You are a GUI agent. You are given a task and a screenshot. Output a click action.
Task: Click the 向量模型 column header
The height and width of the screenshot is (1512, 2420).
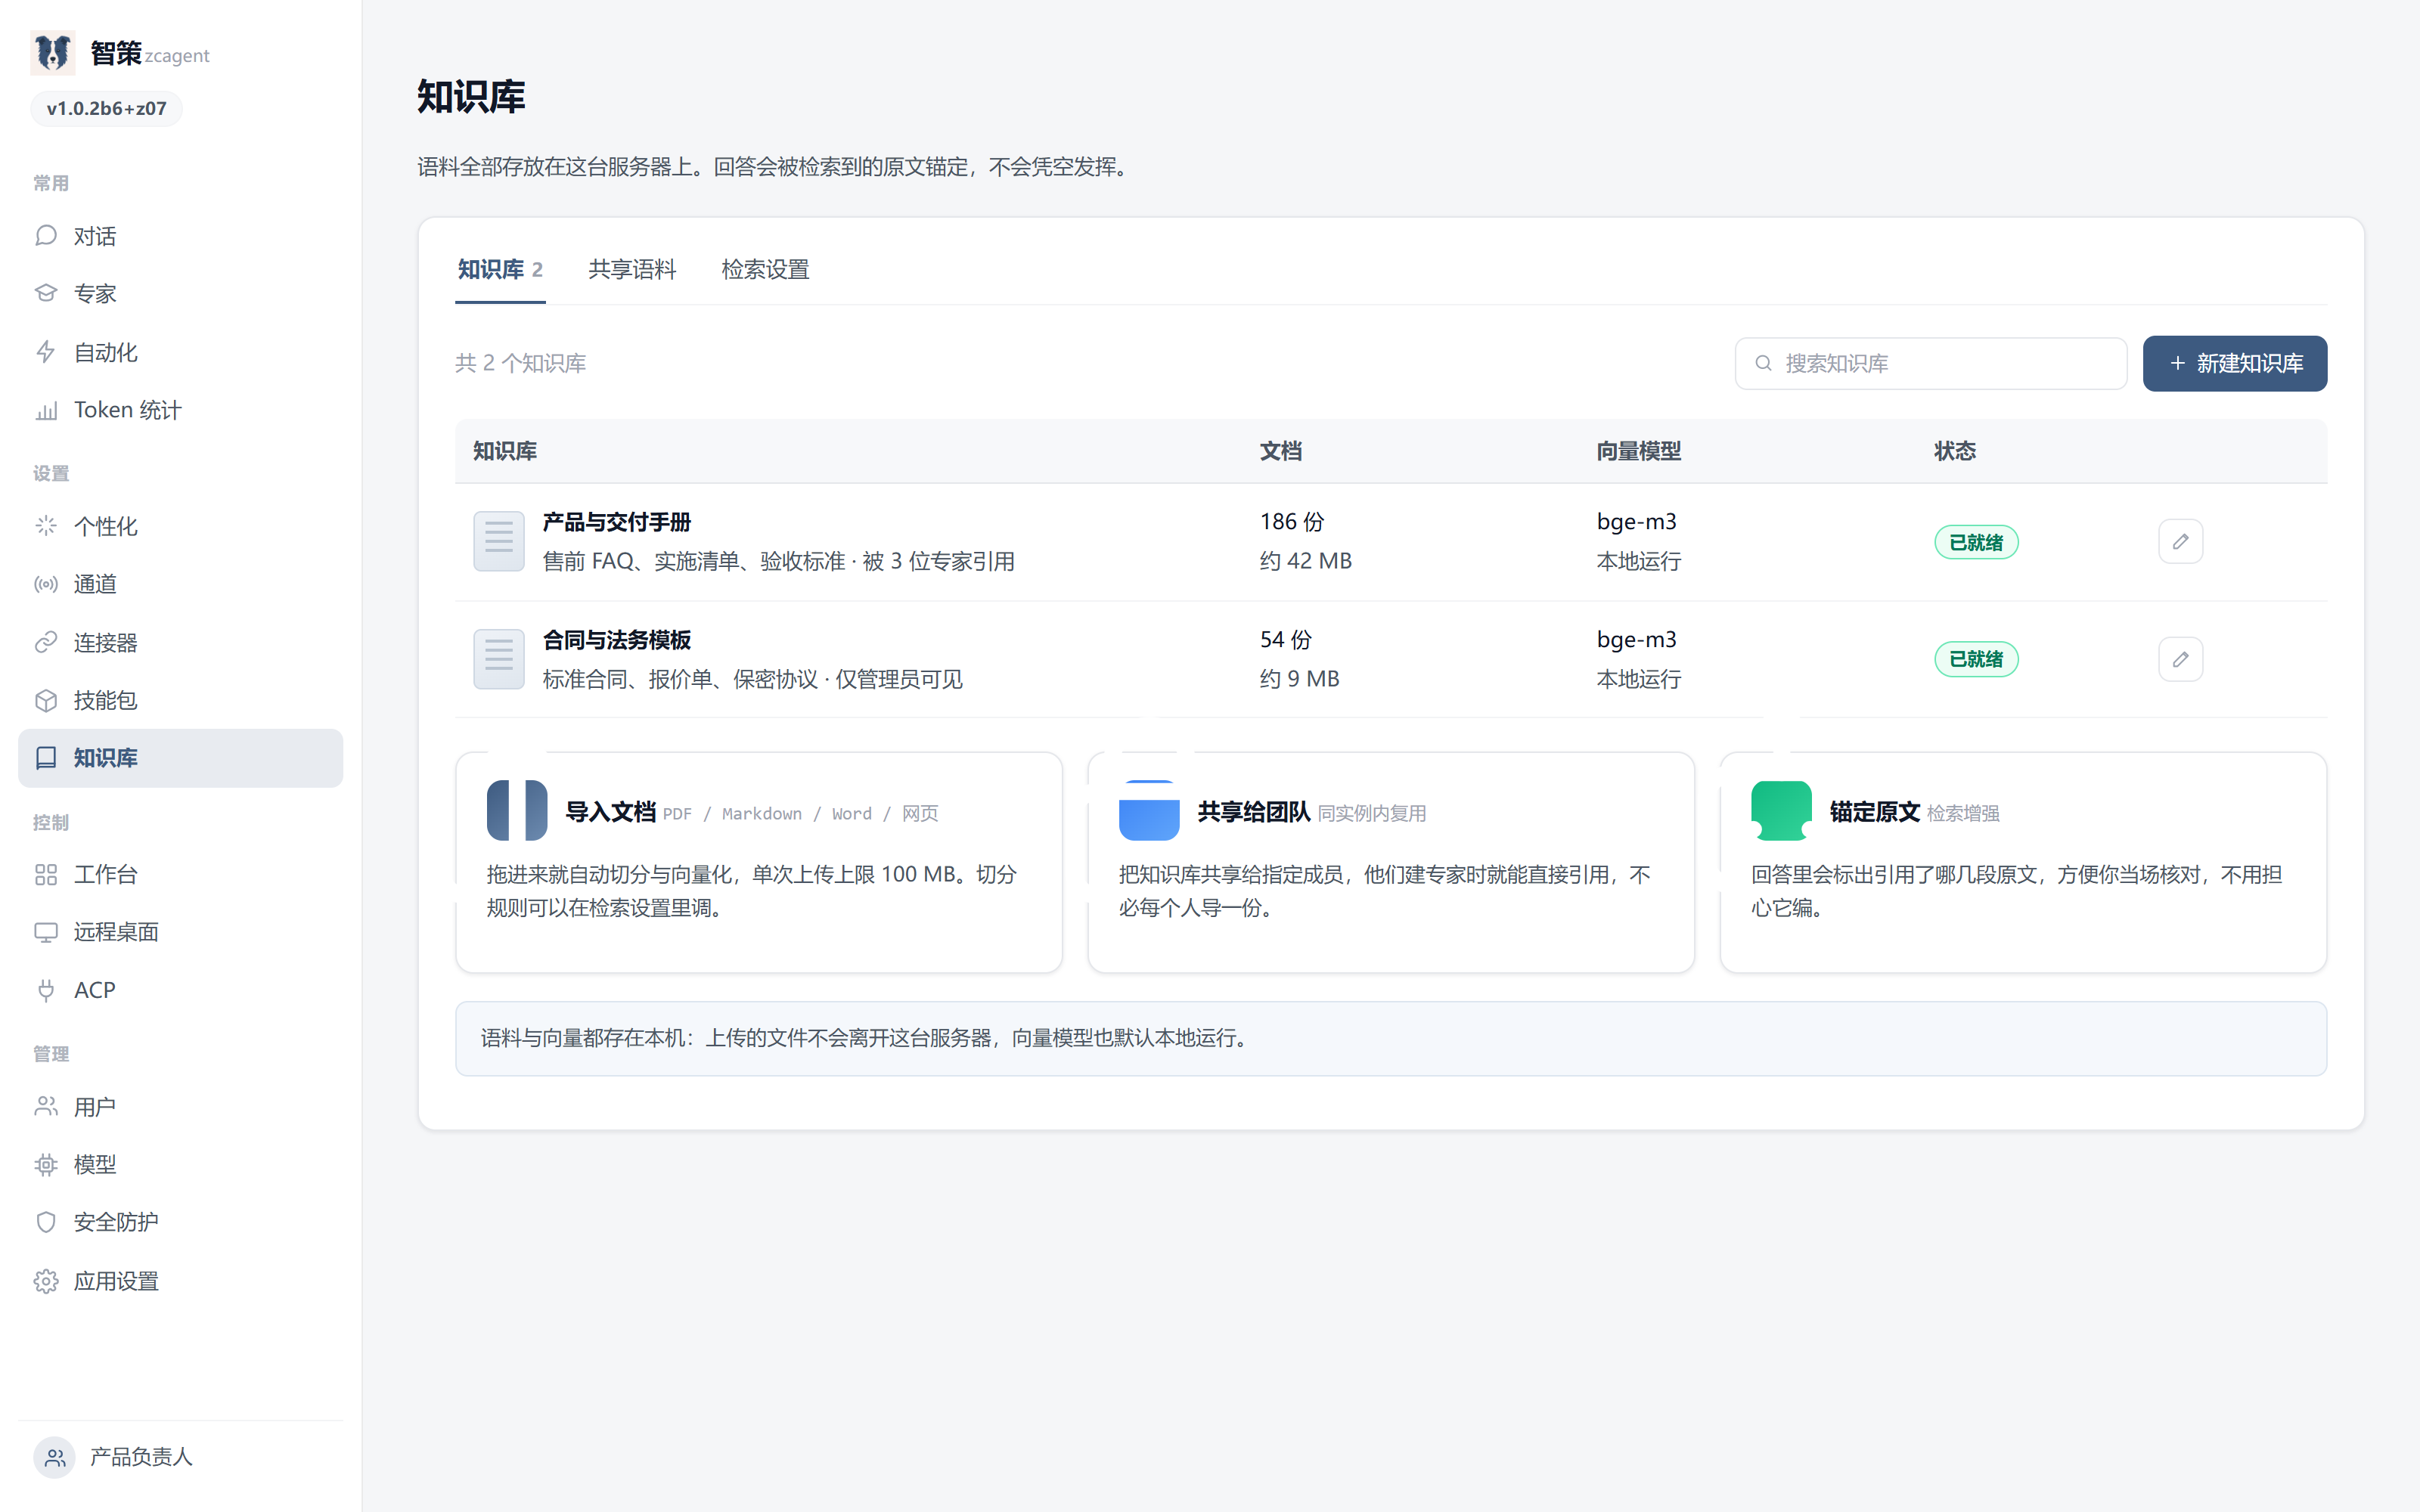(x=1638, y=451)
